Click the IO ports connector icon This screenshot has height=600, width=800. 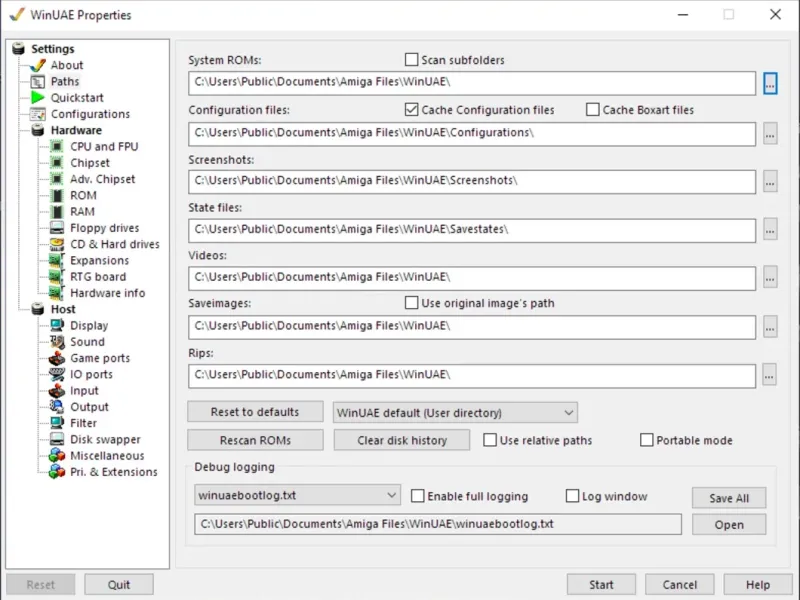57,374
